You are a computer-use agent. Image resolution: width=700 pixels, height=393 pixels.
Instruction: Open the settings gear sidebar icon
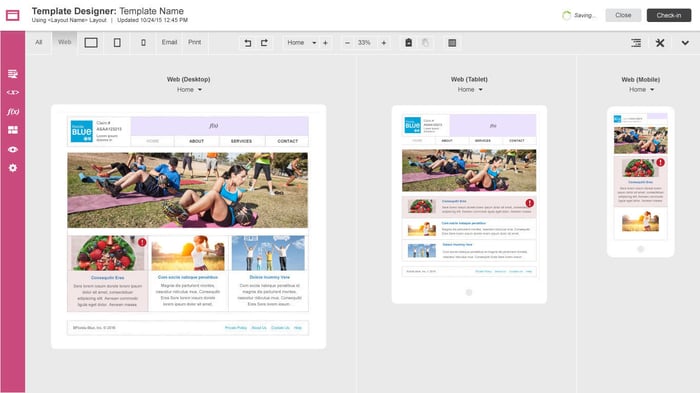(x=12, y=168)
